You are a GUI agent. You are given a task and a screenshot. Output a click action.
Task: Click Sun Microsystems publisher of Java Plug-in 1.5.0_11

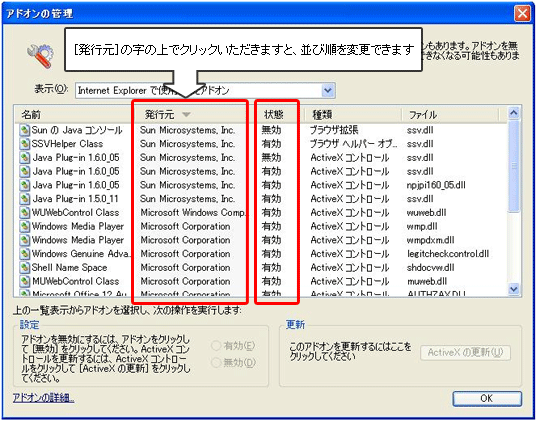187,199
